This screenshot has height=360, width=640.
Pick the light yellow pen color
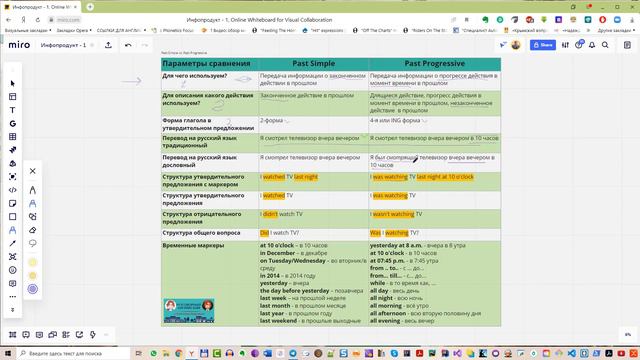[x=33, y=262]
